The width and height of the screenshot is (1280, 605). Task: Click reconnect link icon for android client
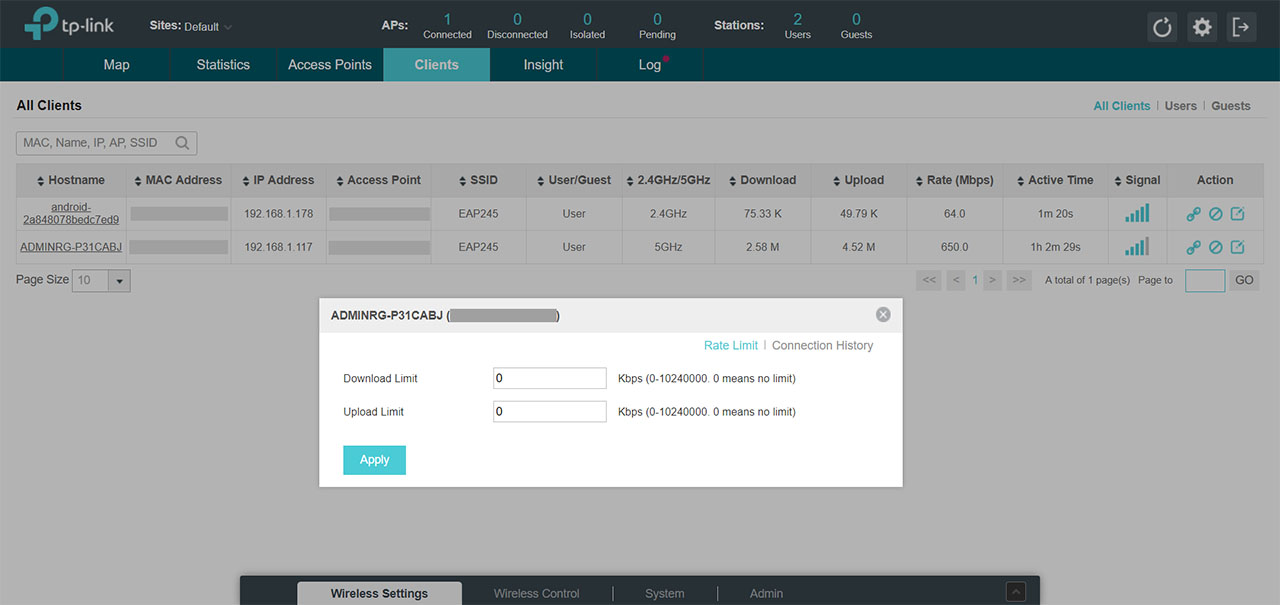pyautogui.click(x=1193, y=214)
